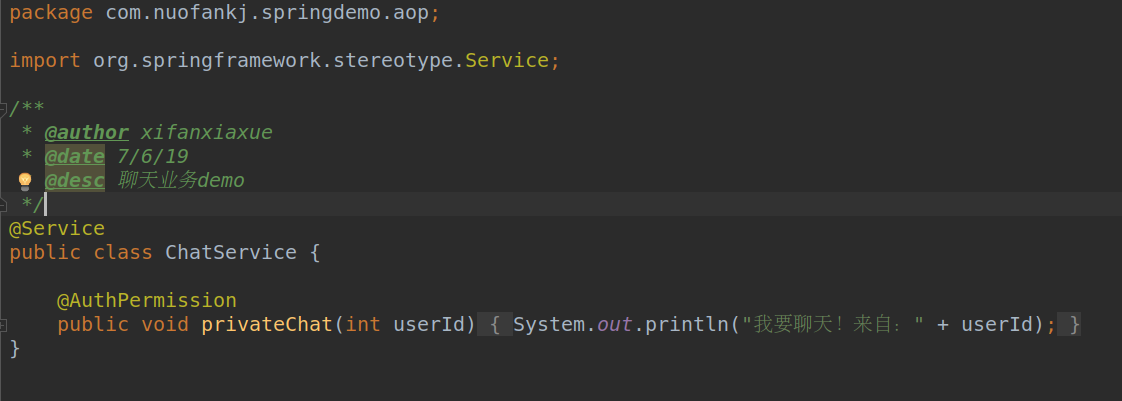Image resolution: width=1122 pixels, height=401 pixels.
Task: Click the italic out field reference
Action: coord(614,324)
